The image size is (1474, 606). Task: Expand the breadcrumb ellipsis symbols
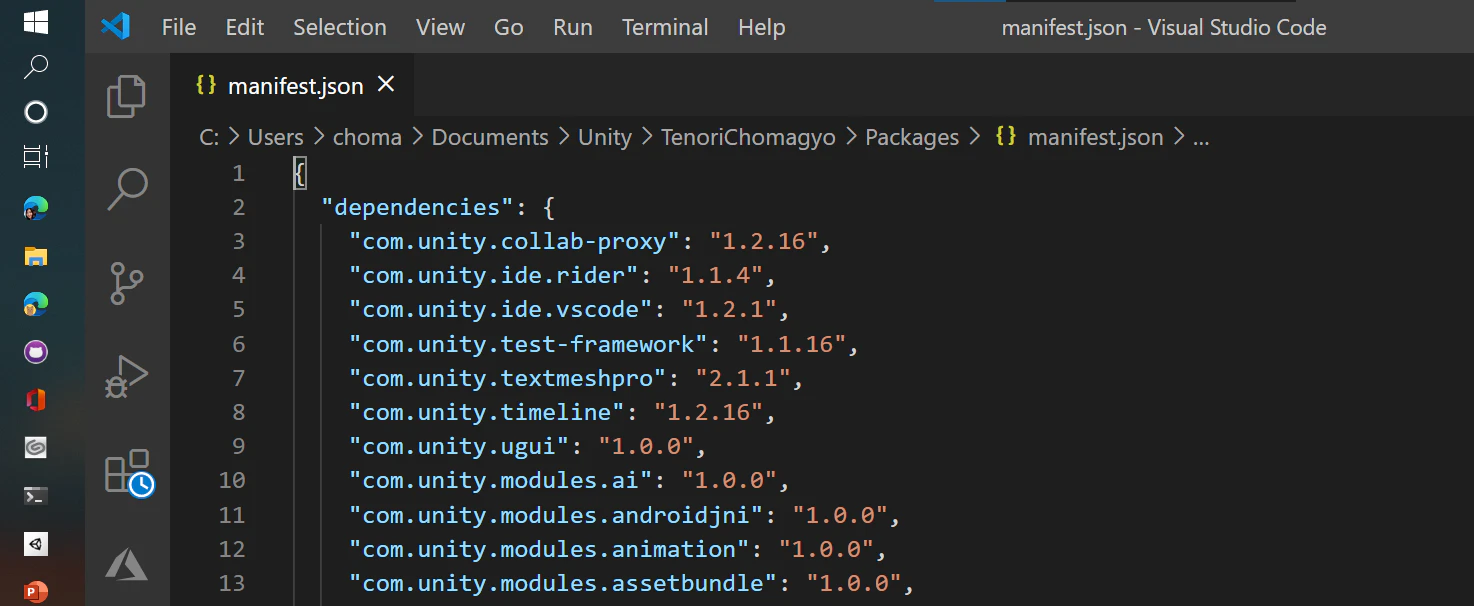click(x=1202, y=138)
